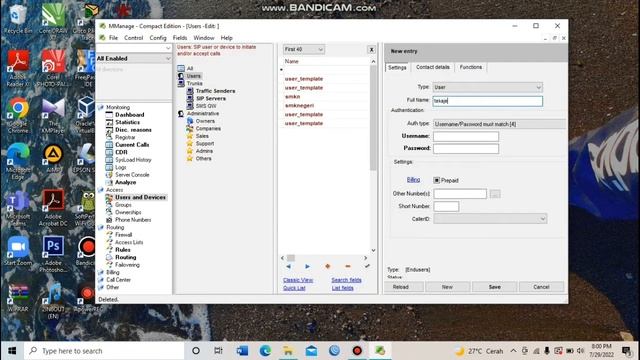
Task: Go to previous record arrow
Action: click(288, 267)
